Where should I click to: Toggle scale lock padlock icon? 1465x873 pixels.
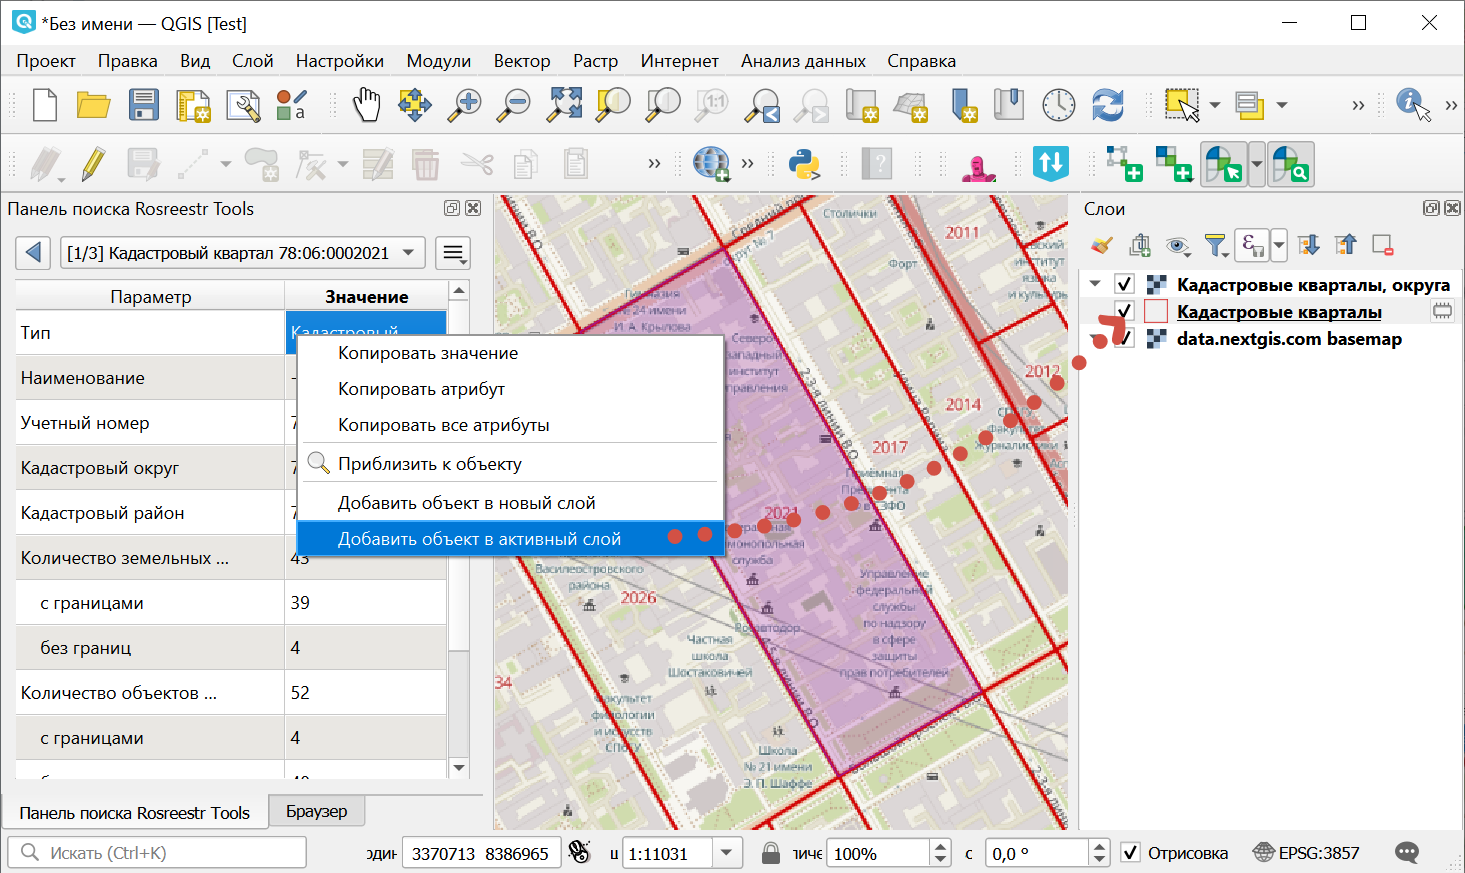pyautogui.click(x=770, y=853)
